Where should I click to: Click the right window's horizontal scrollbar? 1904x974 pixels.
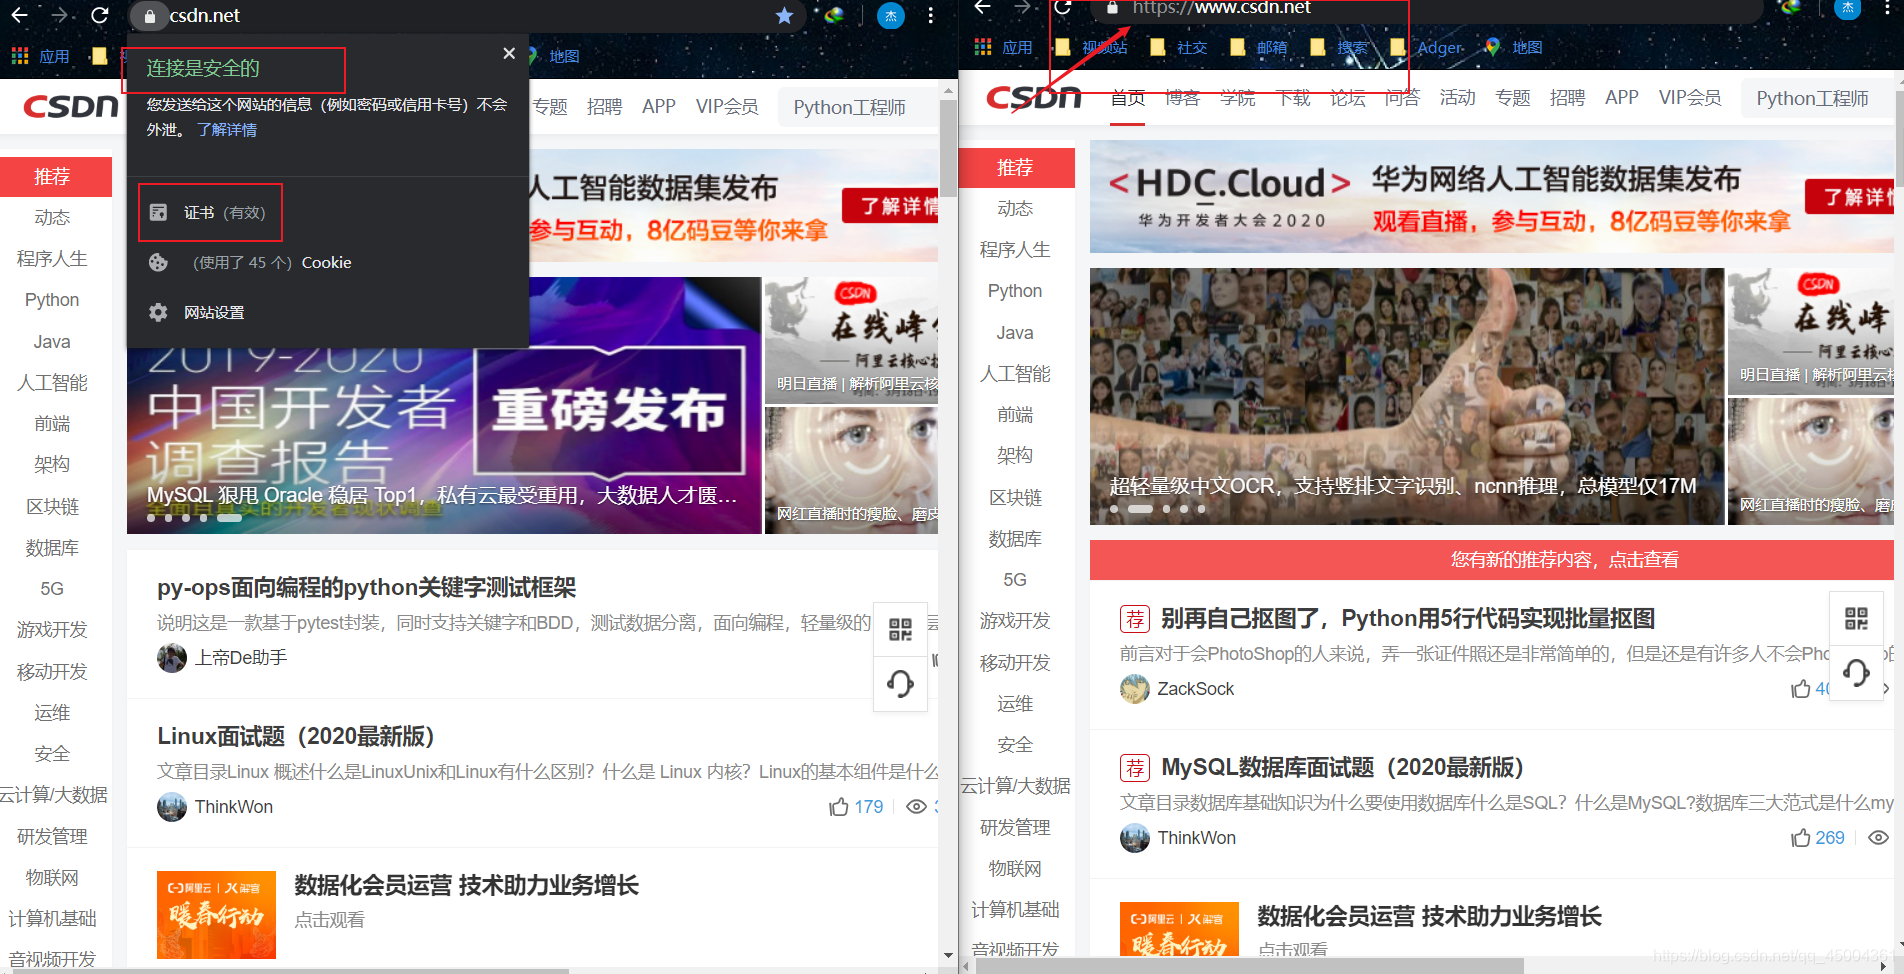point(1250,966)
